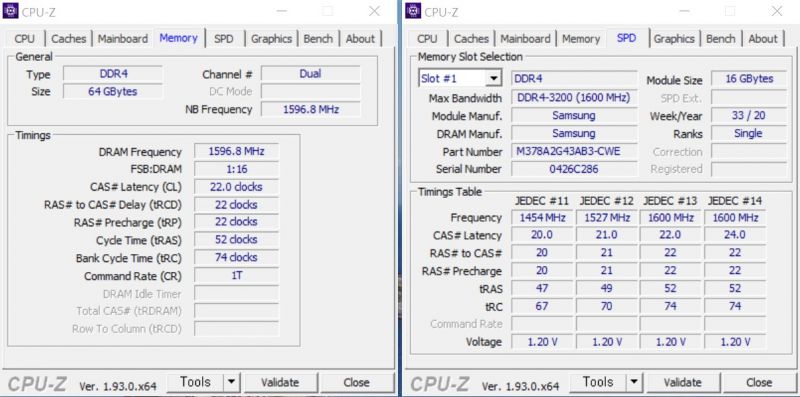Click the Bank Cycle Time 74 clocks value
The width and height of the screenshot is (800, 397).
click(x=236, y=257)
